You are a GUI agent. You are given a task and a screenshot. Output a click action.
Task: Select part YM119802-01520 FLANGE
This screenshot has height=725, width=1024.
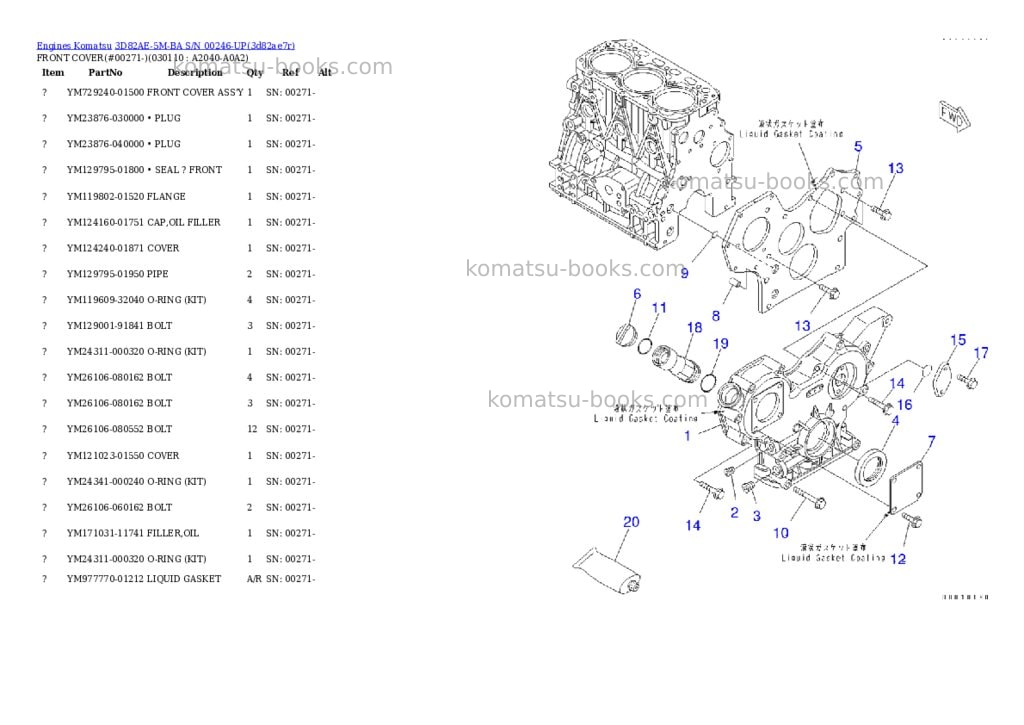(x=126, y=197)
